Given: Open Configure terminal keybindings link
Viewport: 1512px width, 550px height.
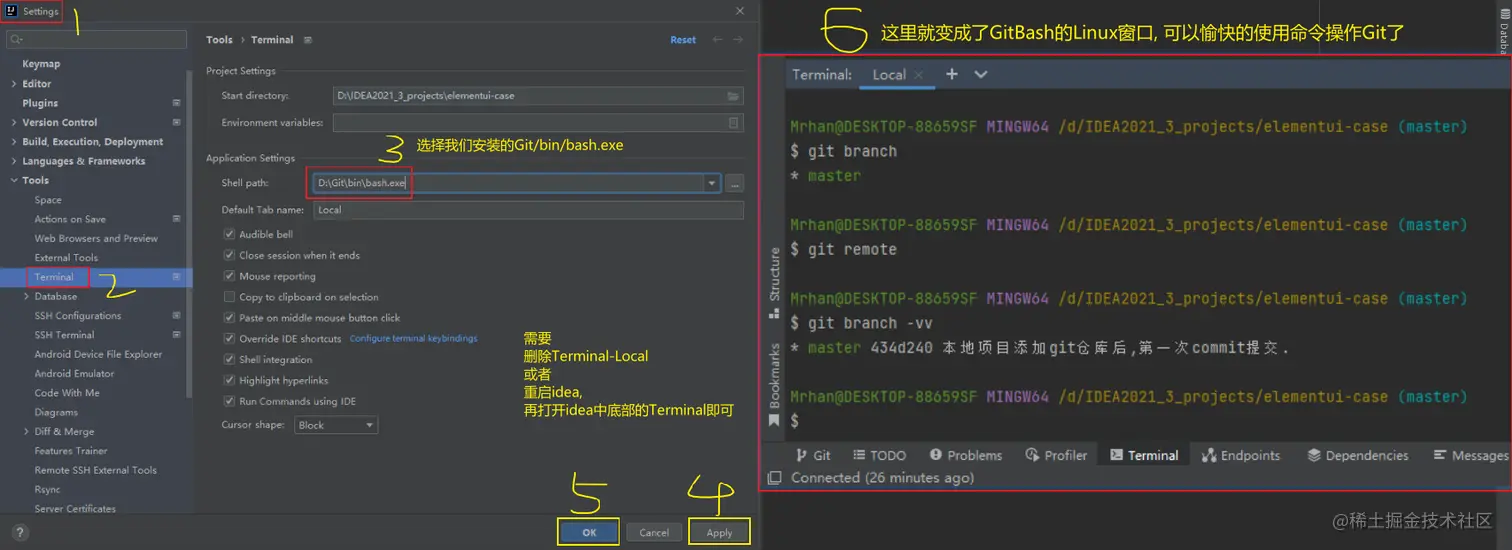Looking at the screenshot, I should (413, 339).
